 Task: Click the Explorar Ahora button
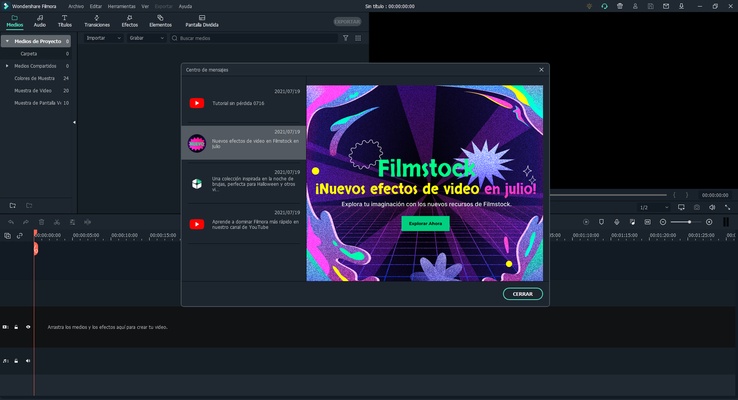tap(425, 224)
